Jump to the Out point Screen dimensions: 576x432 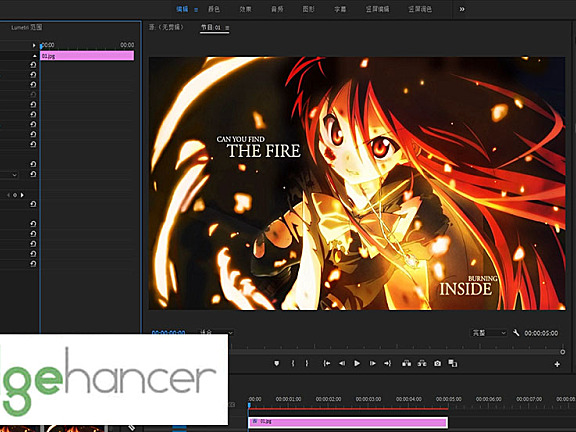[388, 363]
